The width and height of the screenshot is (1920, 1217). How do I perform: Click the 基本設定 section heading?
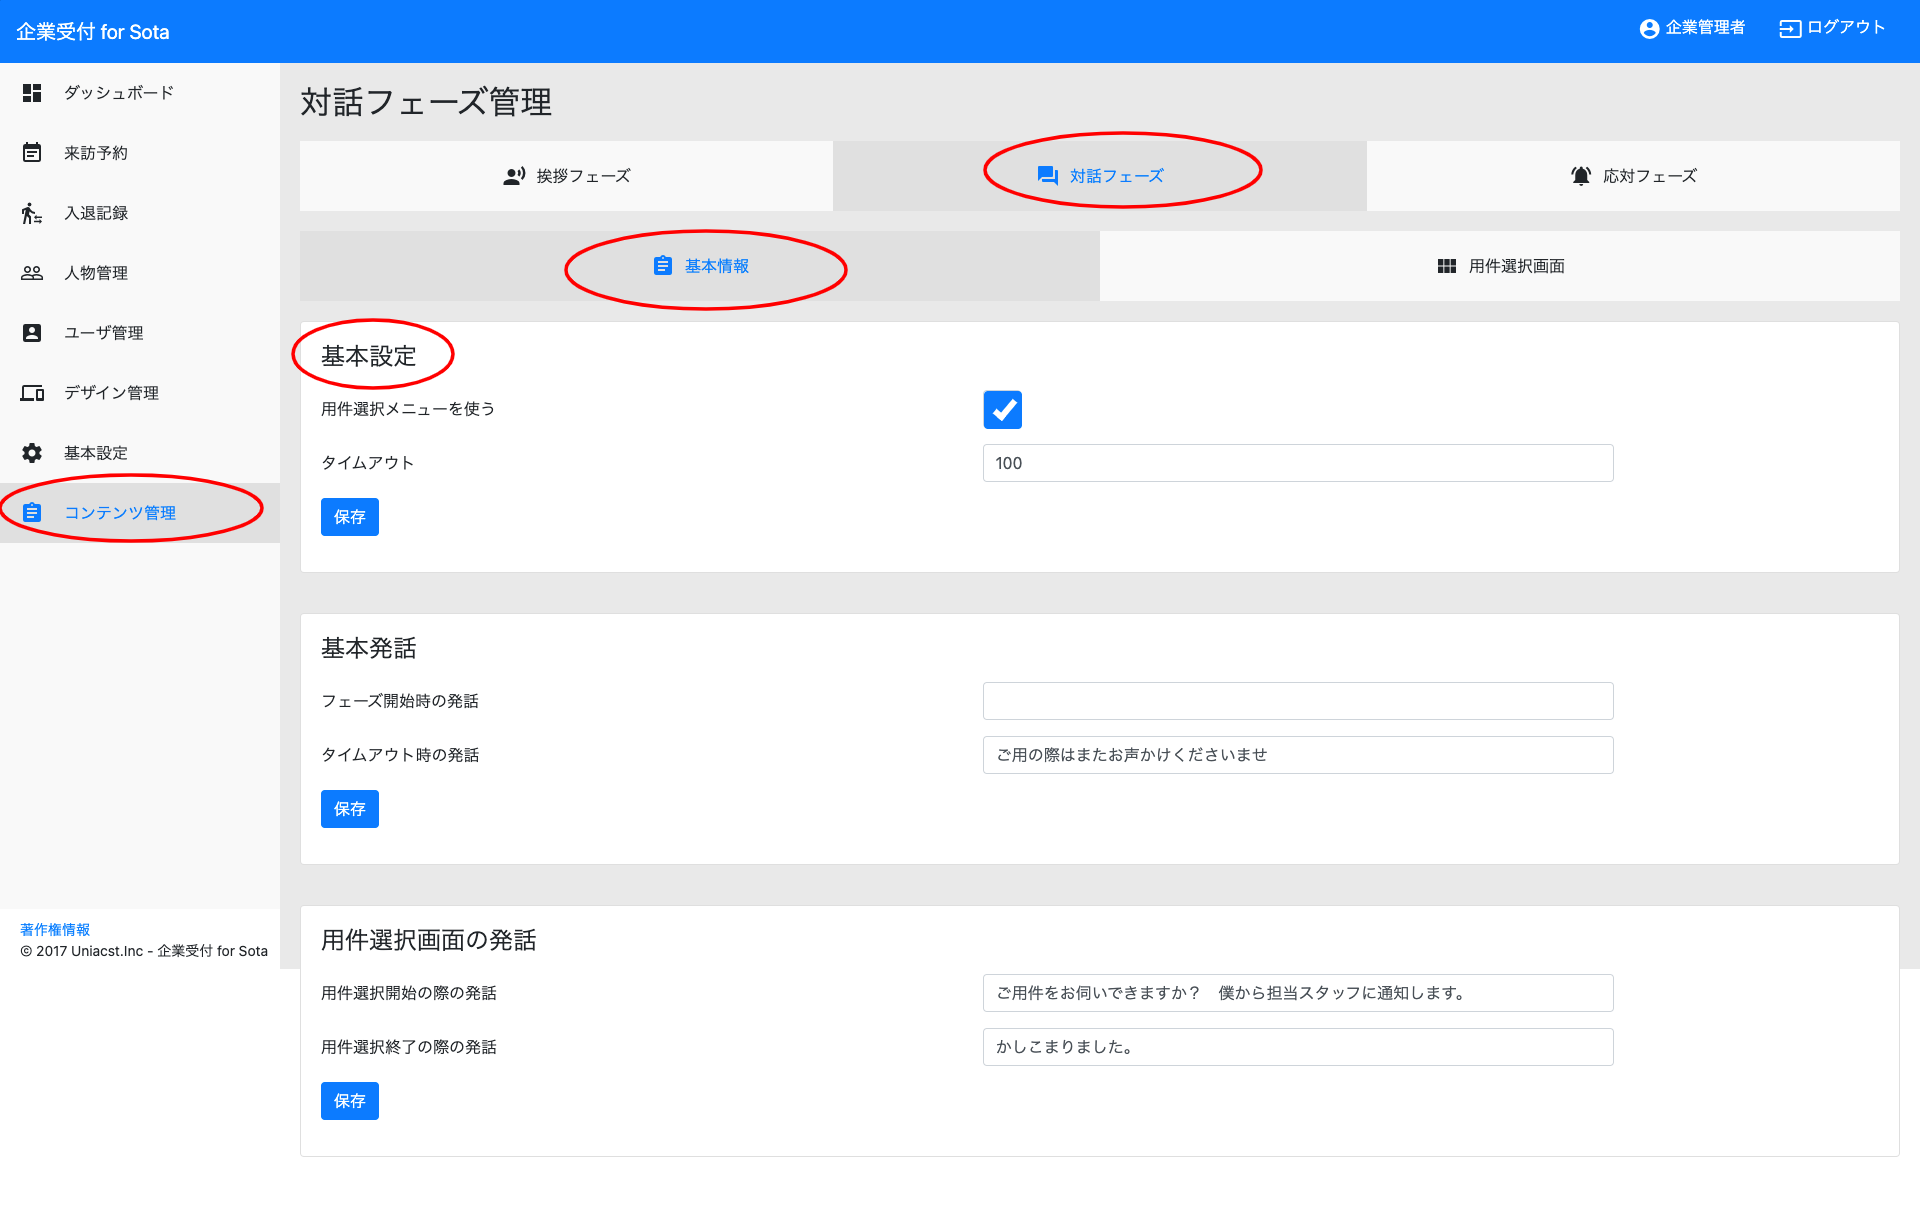(x=369, y=356)
